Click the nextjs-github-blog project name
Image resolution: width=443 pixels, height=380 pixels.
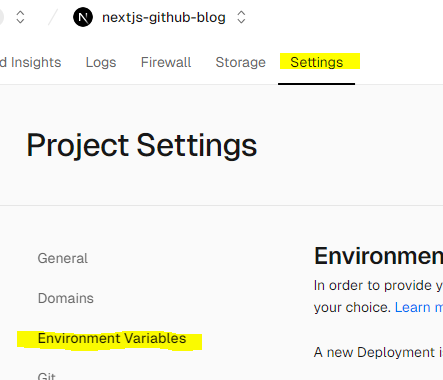pos(164,18)
